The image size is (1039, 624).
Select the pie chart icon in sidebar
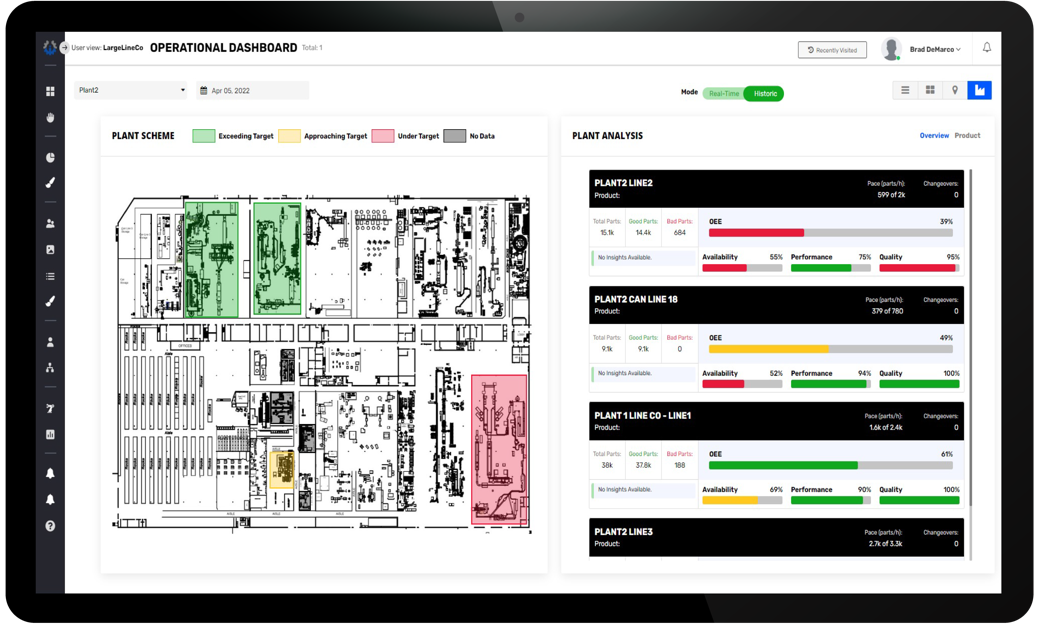(x=49, y=156)
